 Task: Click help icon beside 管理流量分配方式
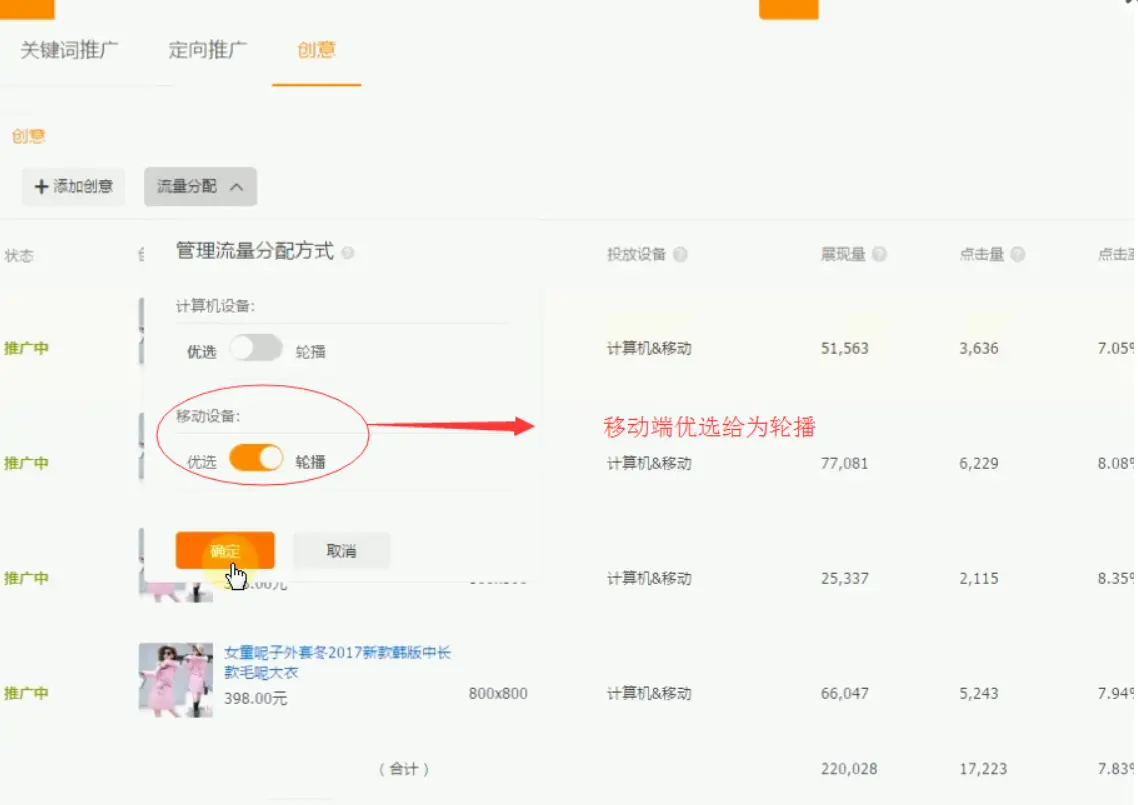[348, 253]
